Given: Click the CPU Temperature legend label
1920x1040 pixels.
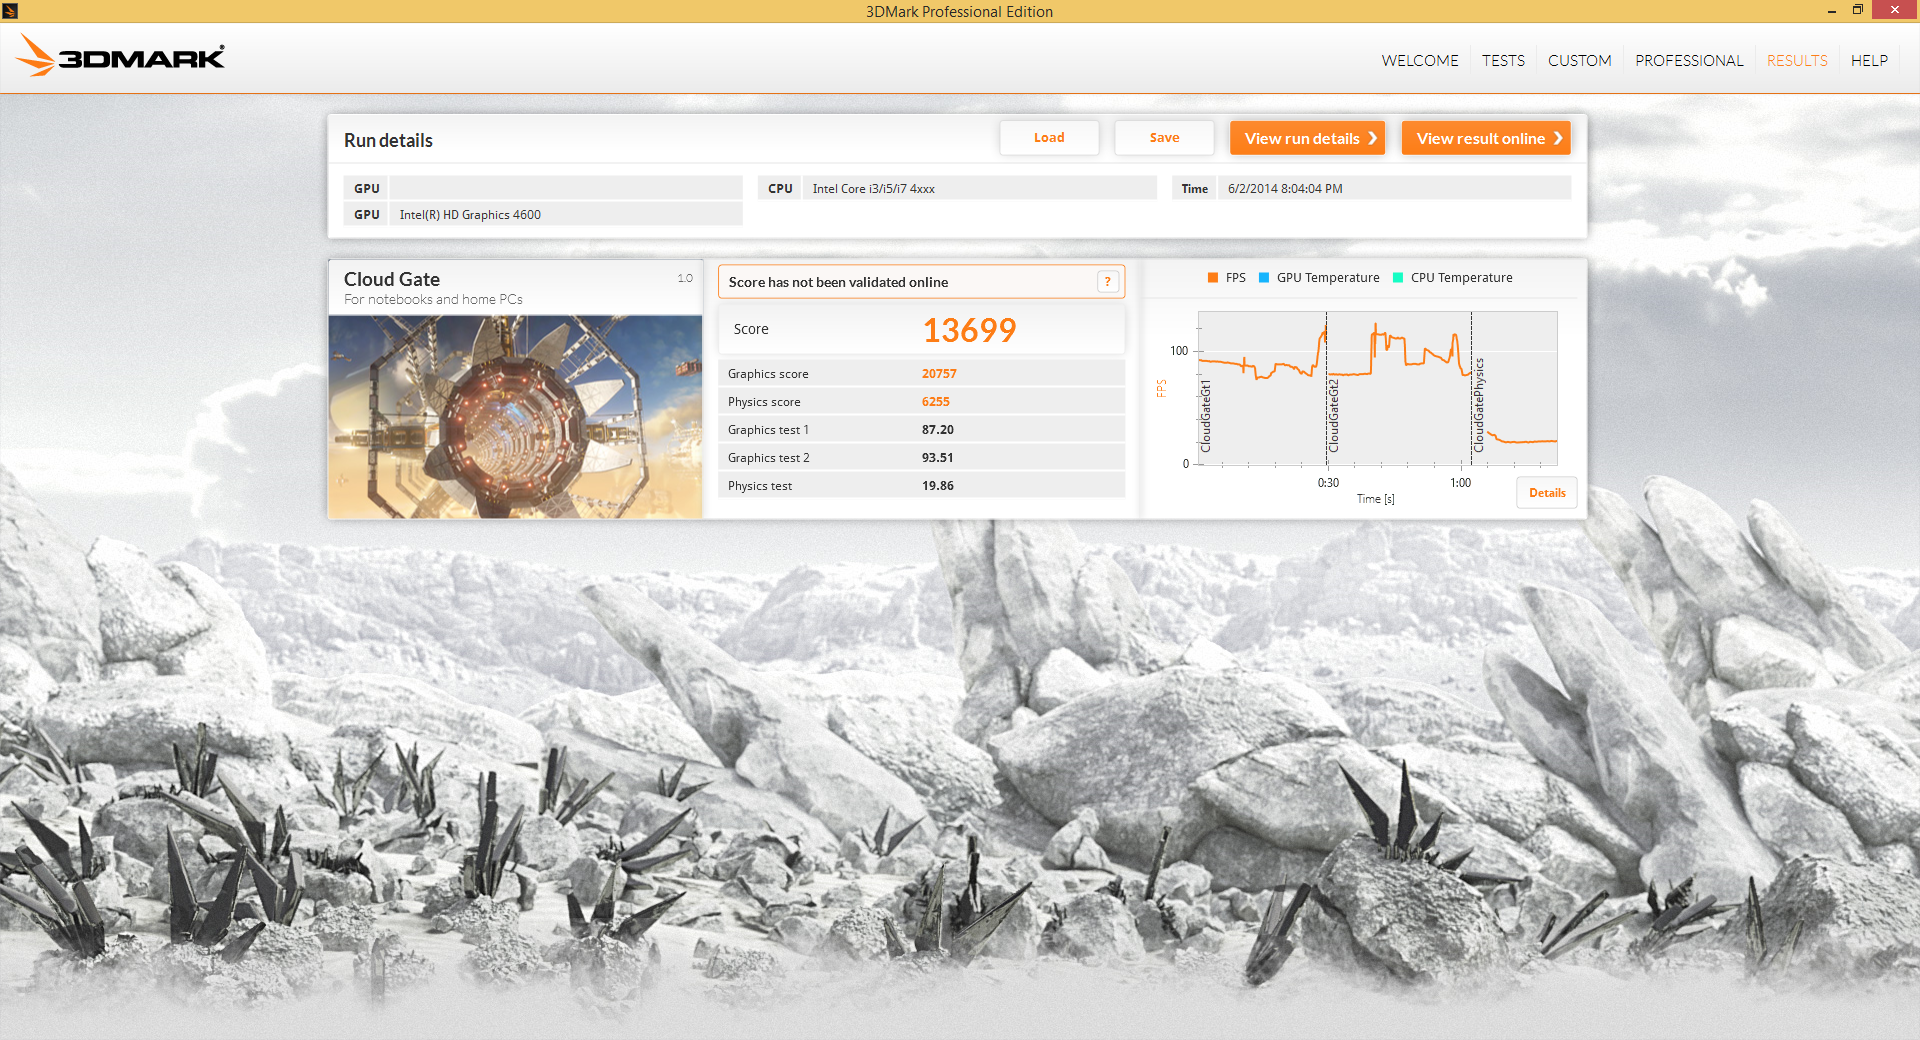Looking at the screenshot, I should pos(1461,278).
